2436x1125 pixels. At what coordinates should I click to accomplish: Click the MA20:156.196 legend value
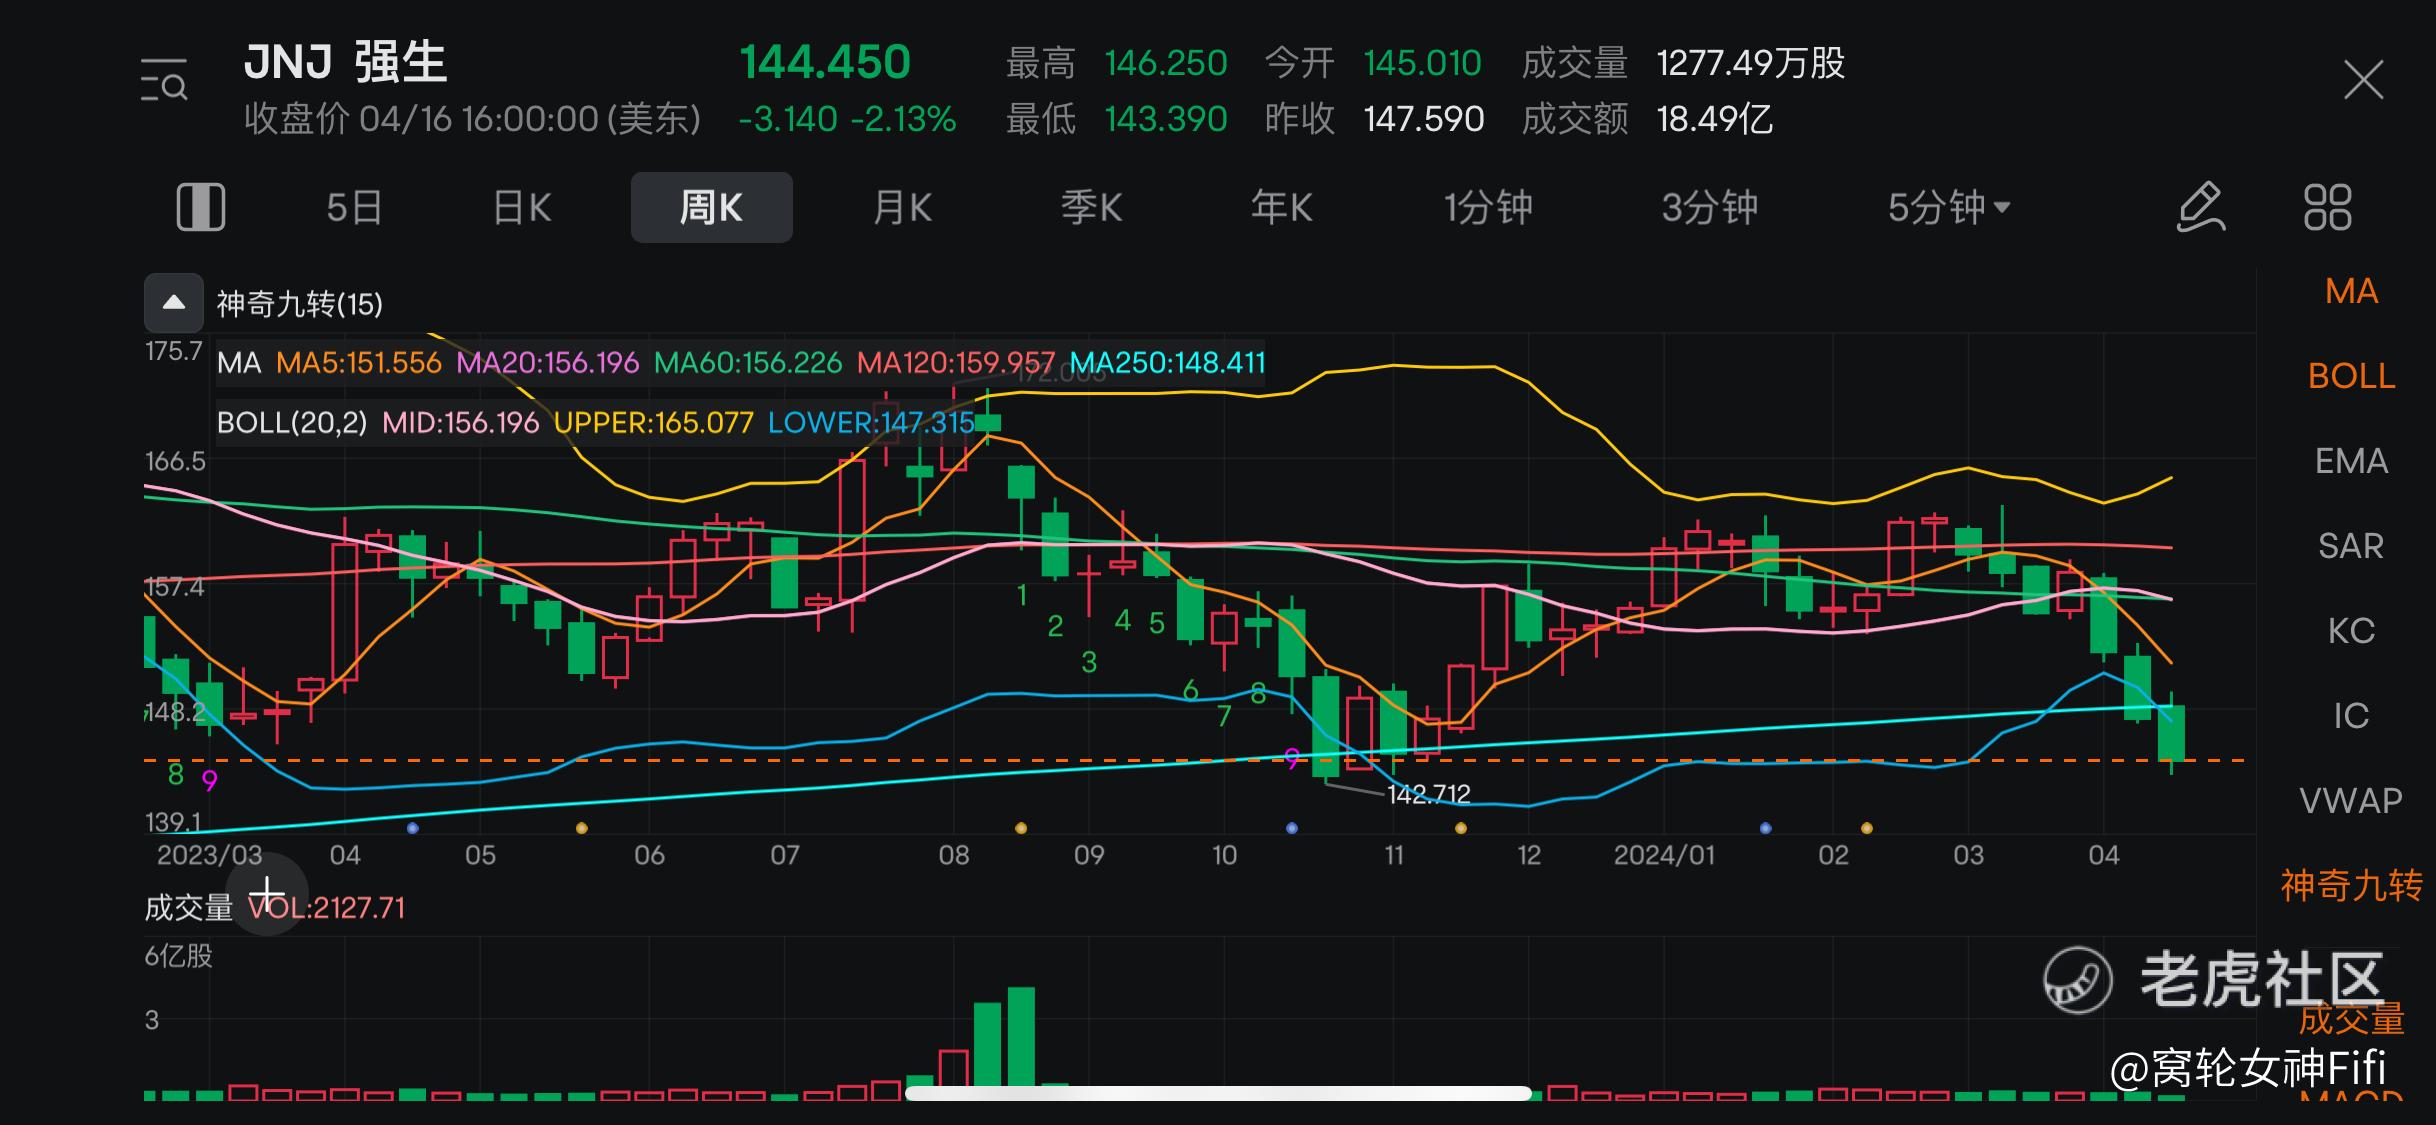click(547, 363)
